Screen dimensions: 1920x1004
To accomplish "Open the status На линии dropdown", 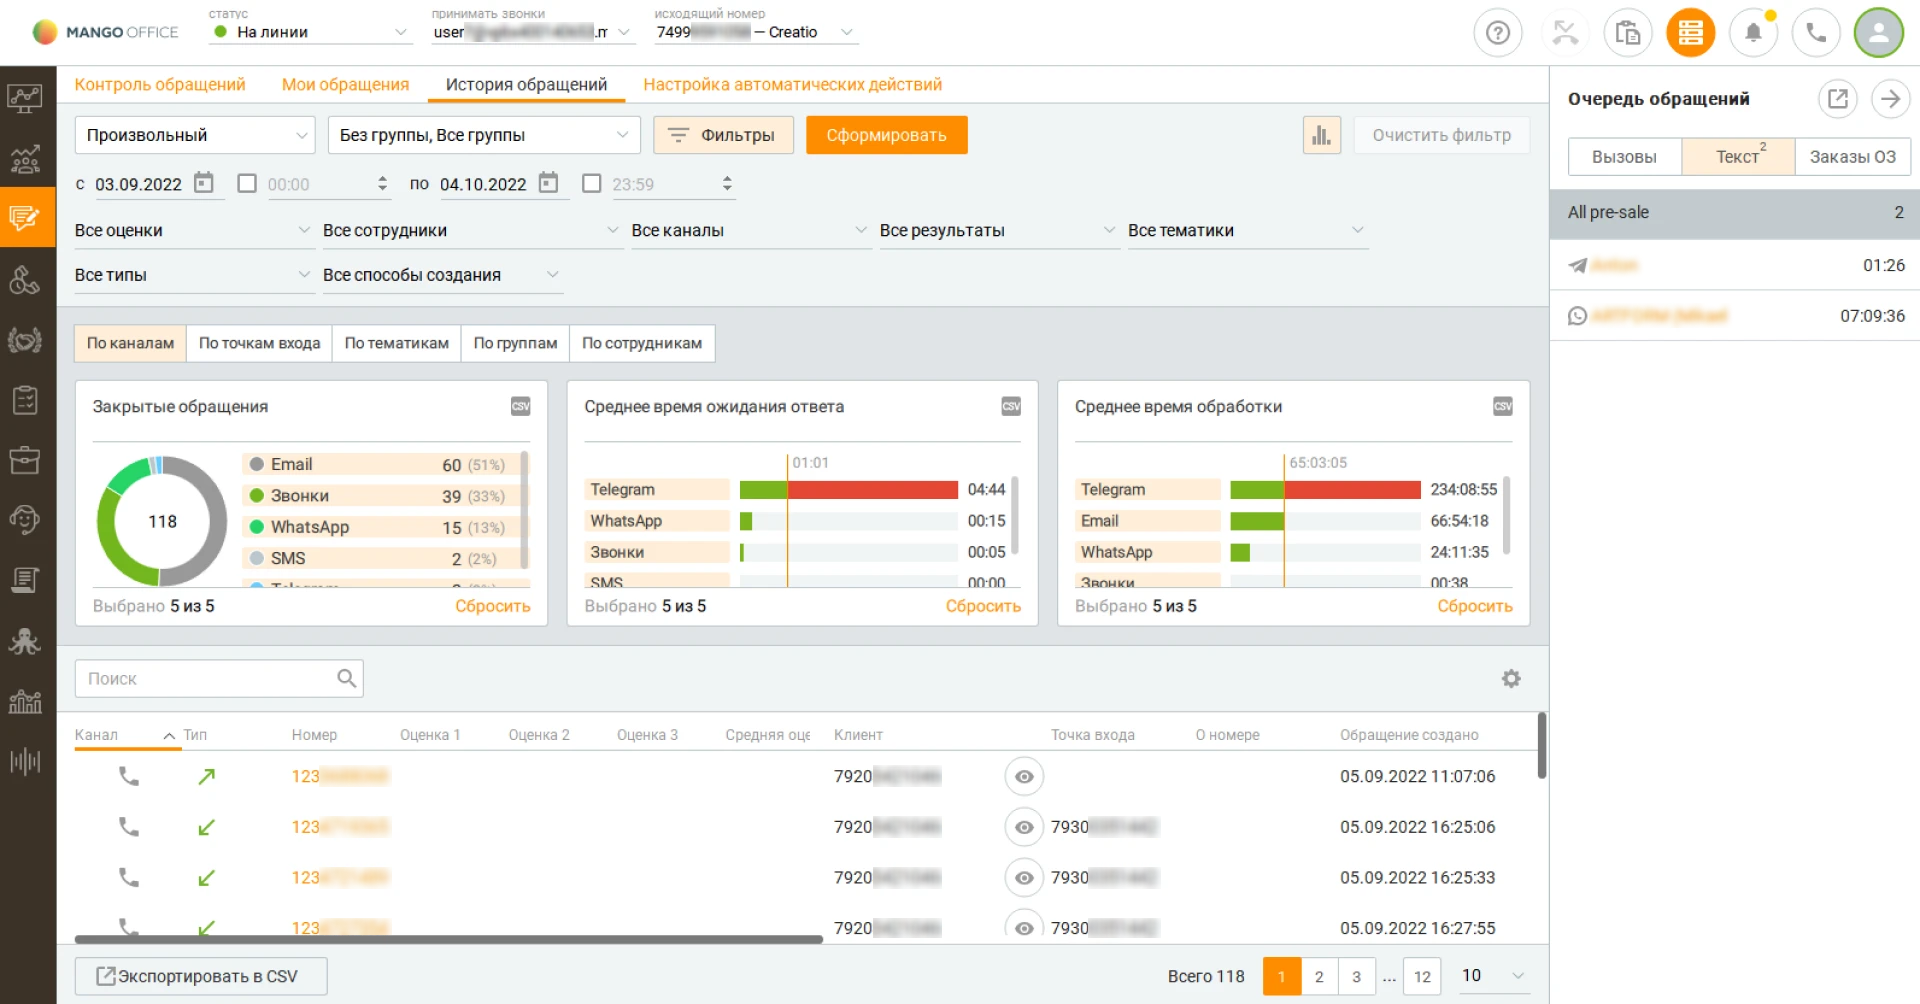I will (311, 32).
